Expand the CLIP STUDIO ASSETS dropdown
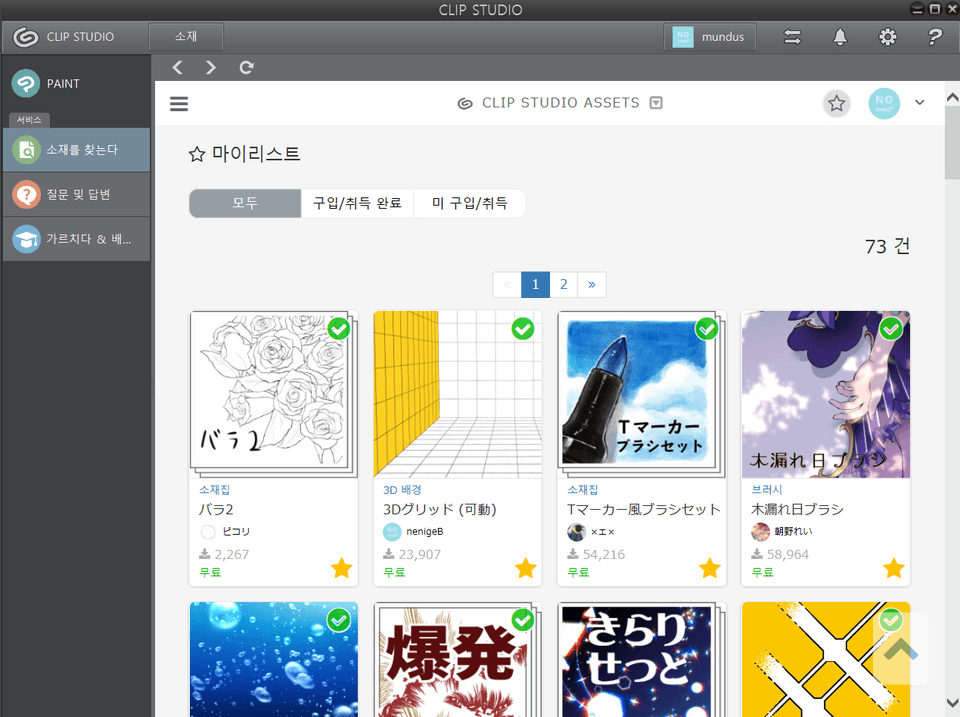This screenshot has height=717, width=960. 656,103
